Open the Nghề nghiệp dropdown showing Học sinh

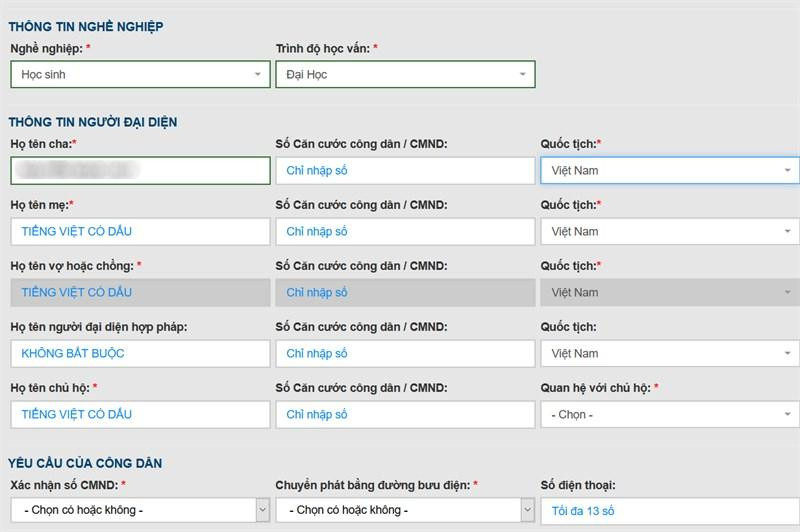click(x=140, y=74)
